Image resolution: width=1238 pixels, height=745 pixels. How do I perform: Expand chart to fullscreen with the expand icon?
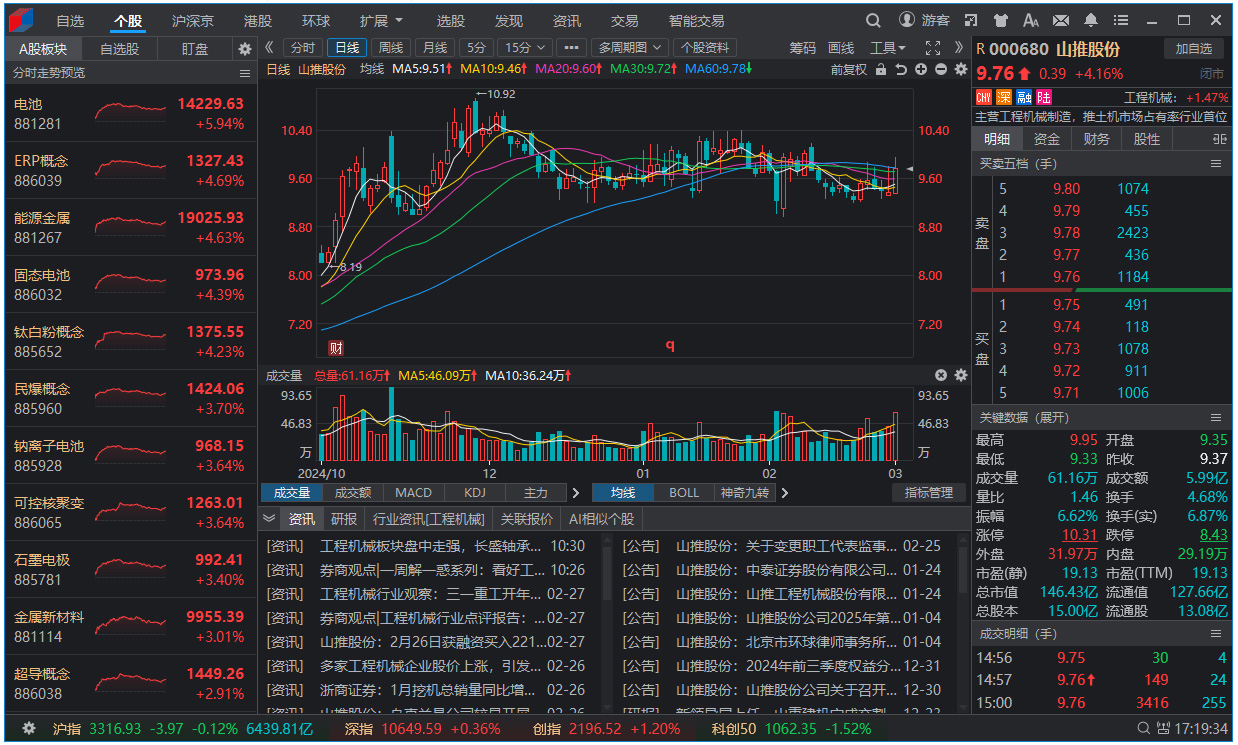point(933,46)
